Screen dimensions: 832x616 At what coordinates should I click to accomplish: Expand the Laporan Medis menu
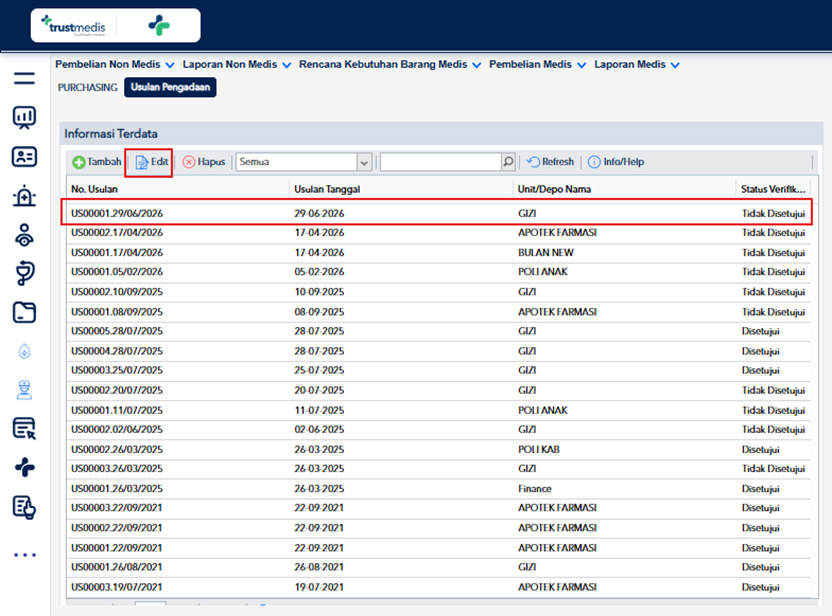pyautogui.click(x=637, y=65)
